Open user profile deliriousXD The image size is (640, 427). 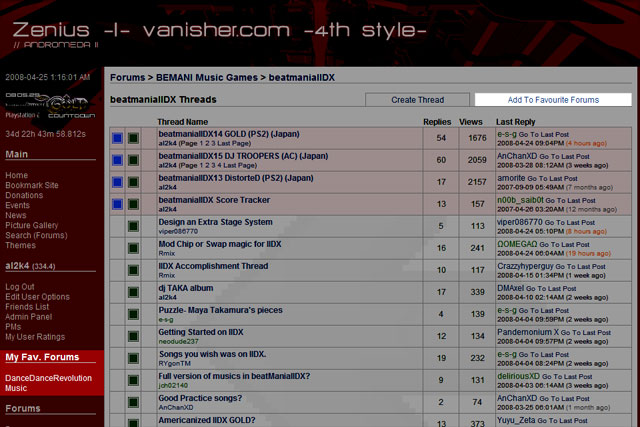[x=518, y=376]
